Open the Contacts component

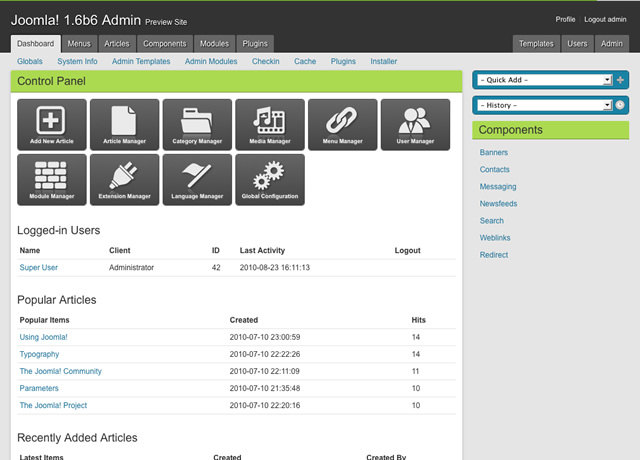pyautogui.click(x=494, y=169)
